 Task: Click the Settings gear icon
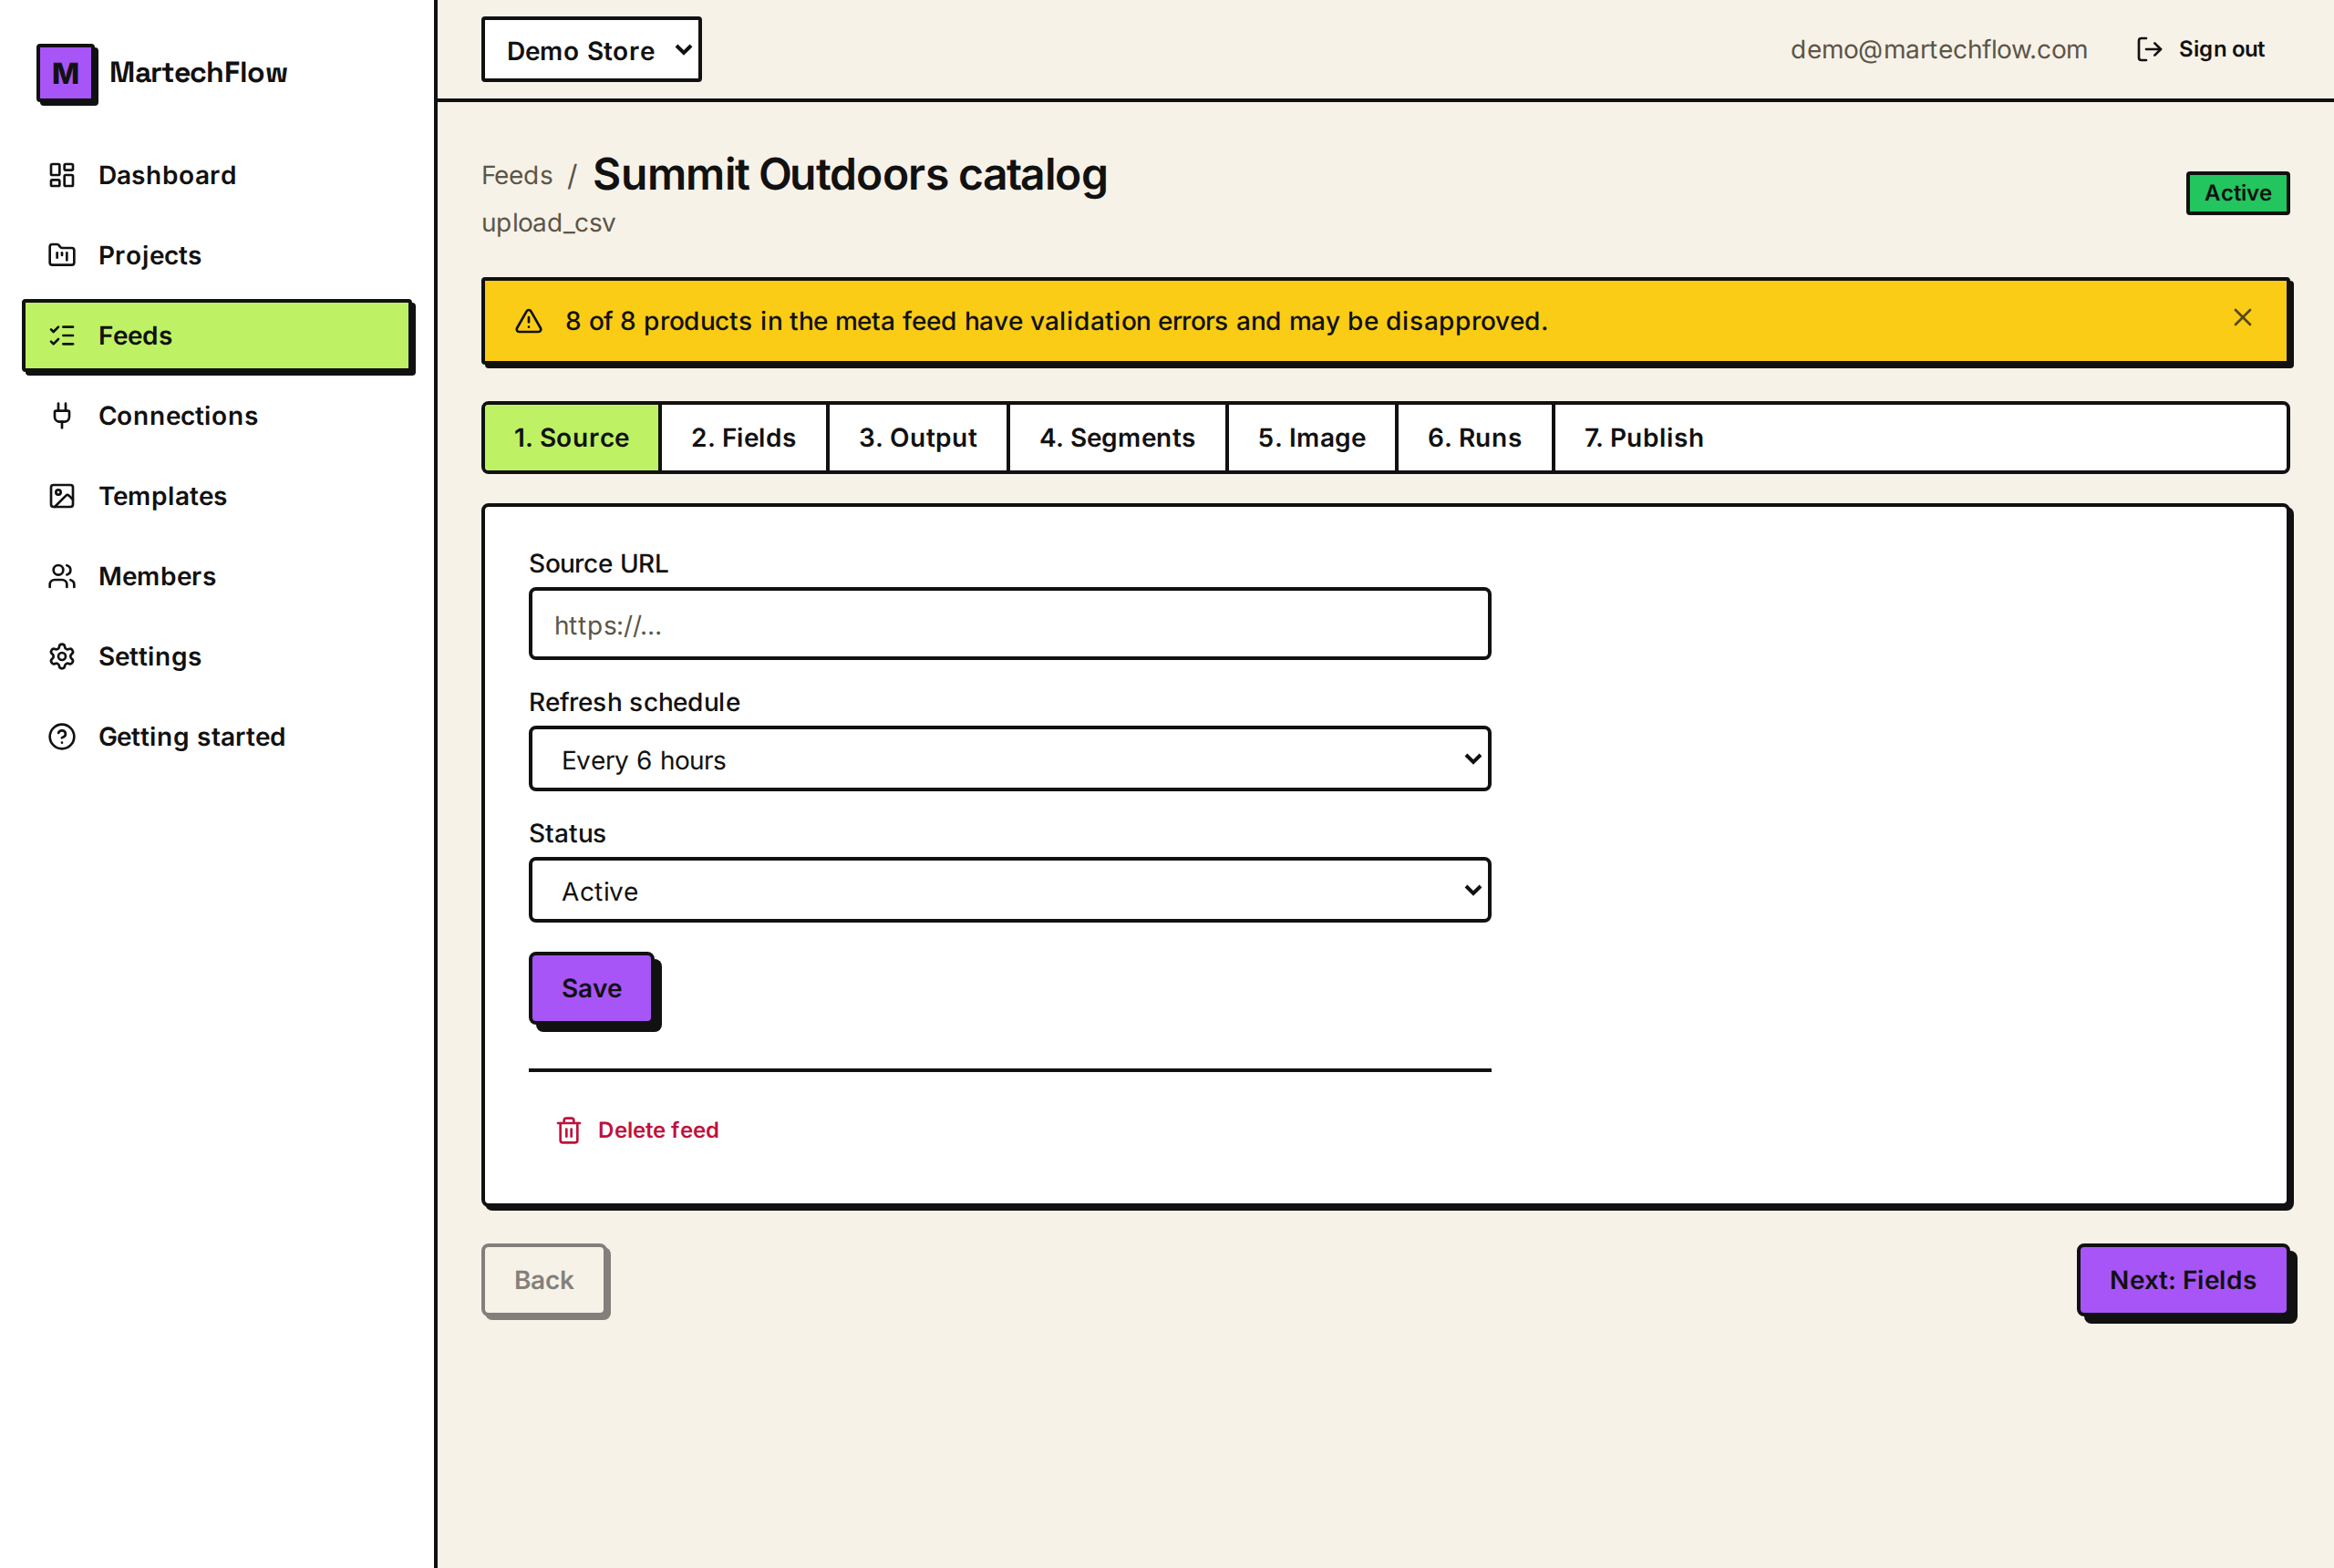click(62, 656)
